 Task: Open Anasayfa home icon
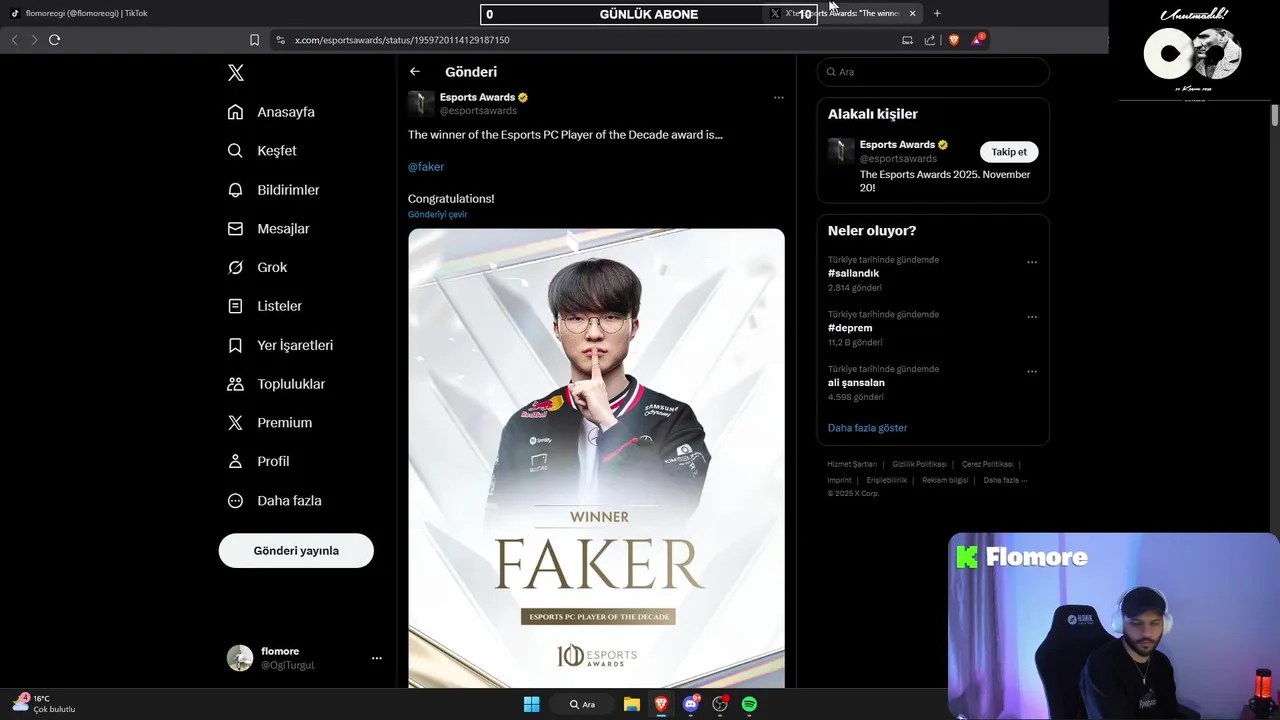coord(235,112)
